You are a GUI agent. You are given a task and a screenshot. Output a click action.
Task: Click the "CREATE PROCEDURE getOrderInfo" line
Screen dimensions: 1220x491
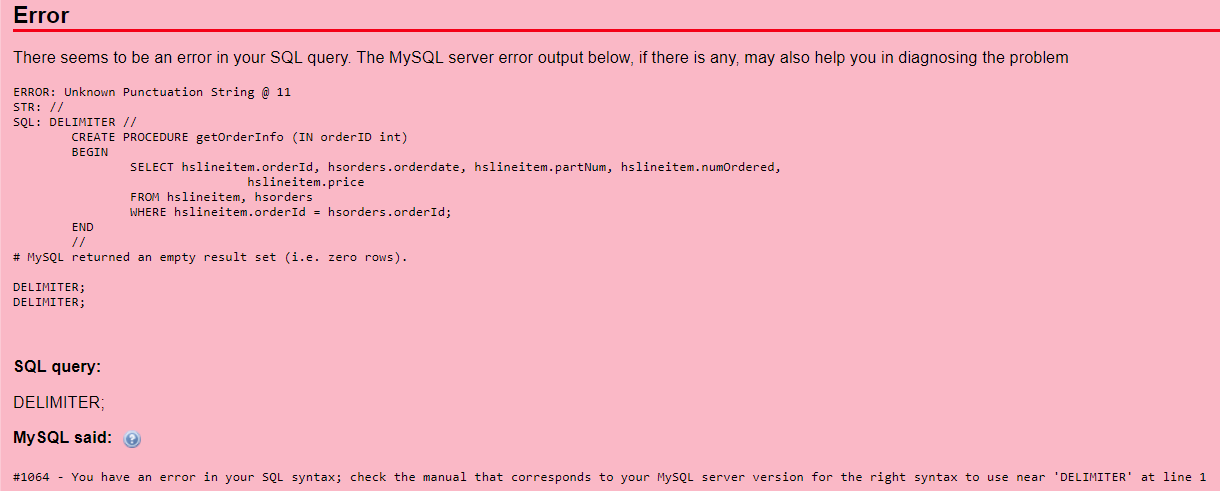tap(240, 137)
